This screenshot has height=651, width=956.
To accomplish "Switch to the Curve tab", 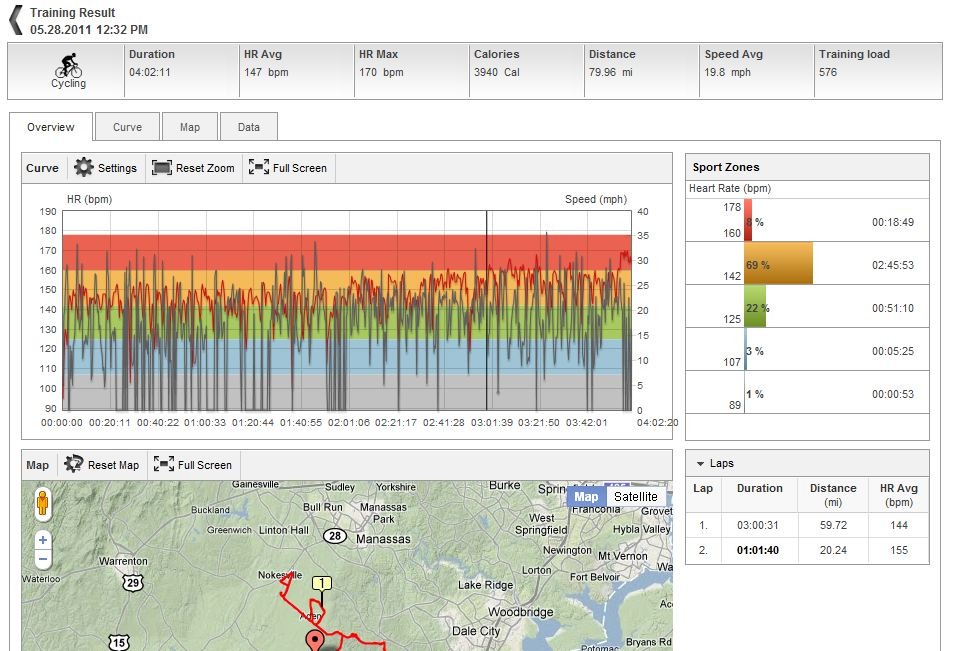I will point(127,127).
